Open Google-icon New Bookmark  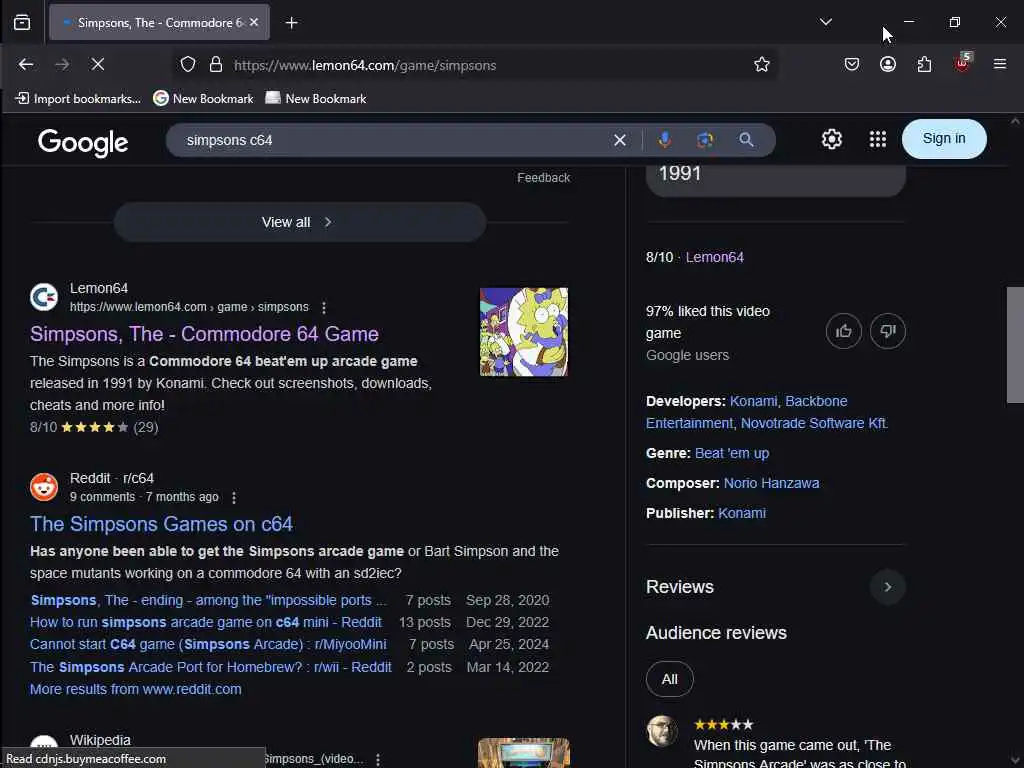tap(203, 99)
